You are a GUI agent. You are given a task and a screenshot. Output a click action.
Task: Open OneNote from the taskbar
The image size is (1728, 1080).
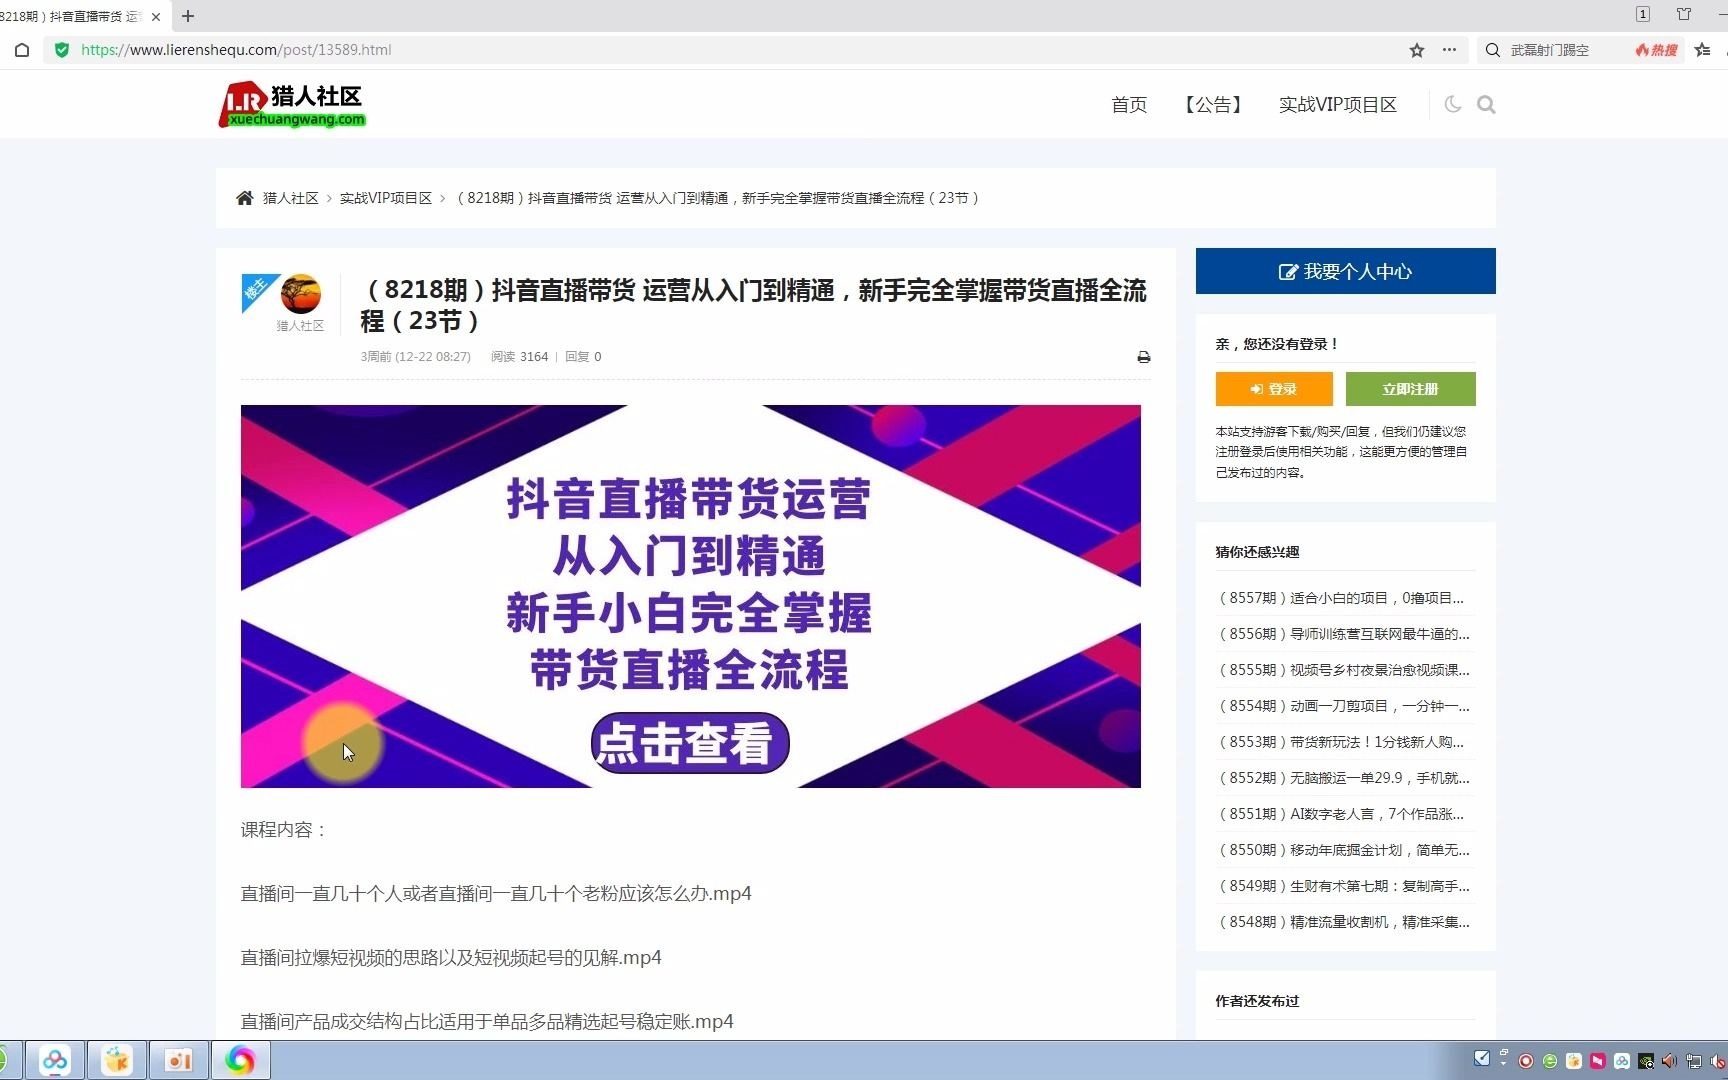[178, 1060]
